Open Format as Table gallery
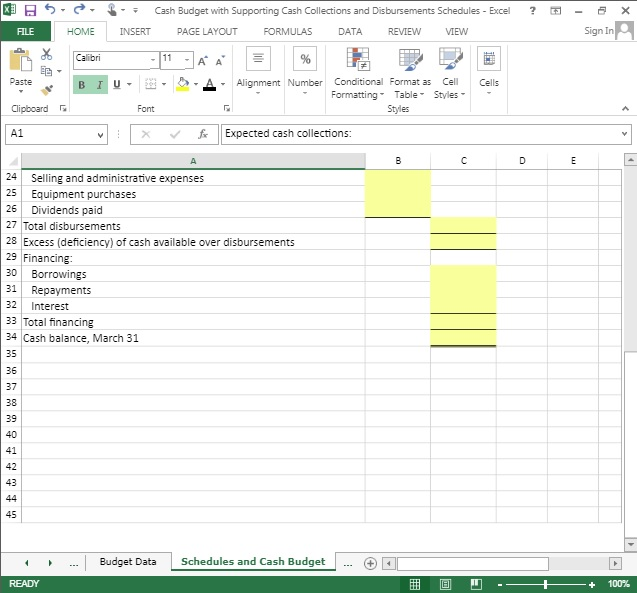Screen dimensions: 637x593 point(410,74)
